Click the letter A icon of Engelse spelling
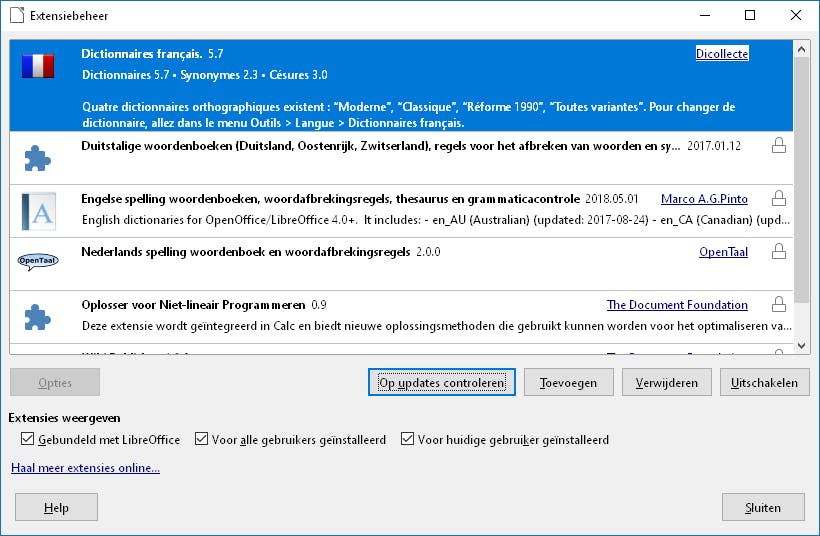Screen dimensions: 820x536 click(38, 212)
